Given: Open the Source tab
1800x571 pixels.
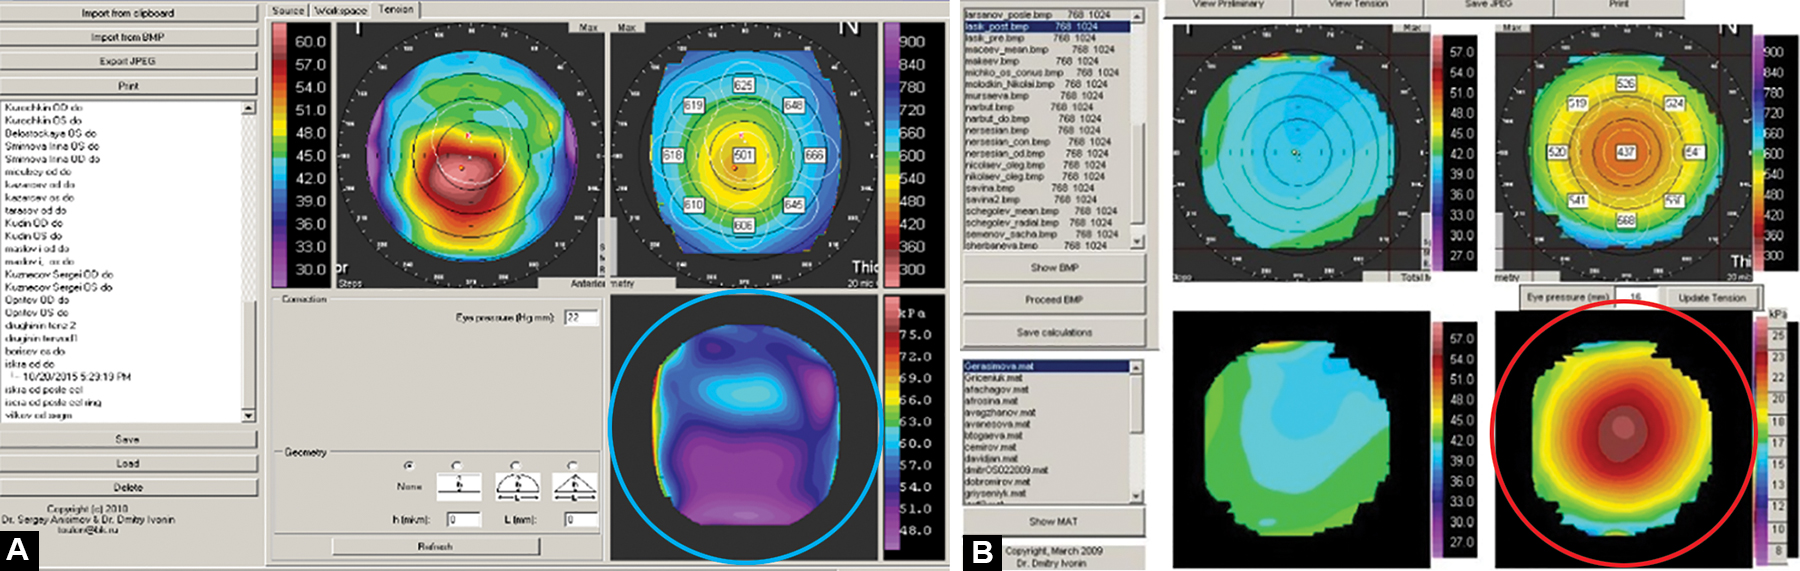Looking at the screenshot, I should tap(288, 10).
